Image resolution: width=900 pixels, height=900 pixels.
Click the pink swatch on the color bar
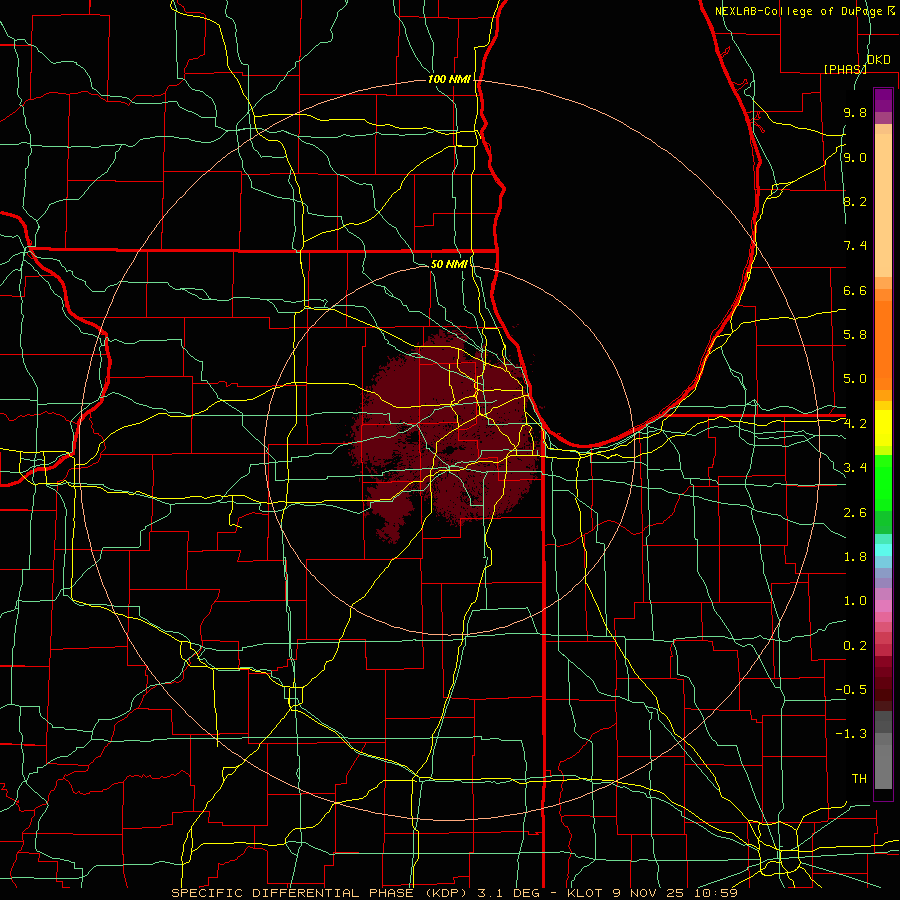883,606
